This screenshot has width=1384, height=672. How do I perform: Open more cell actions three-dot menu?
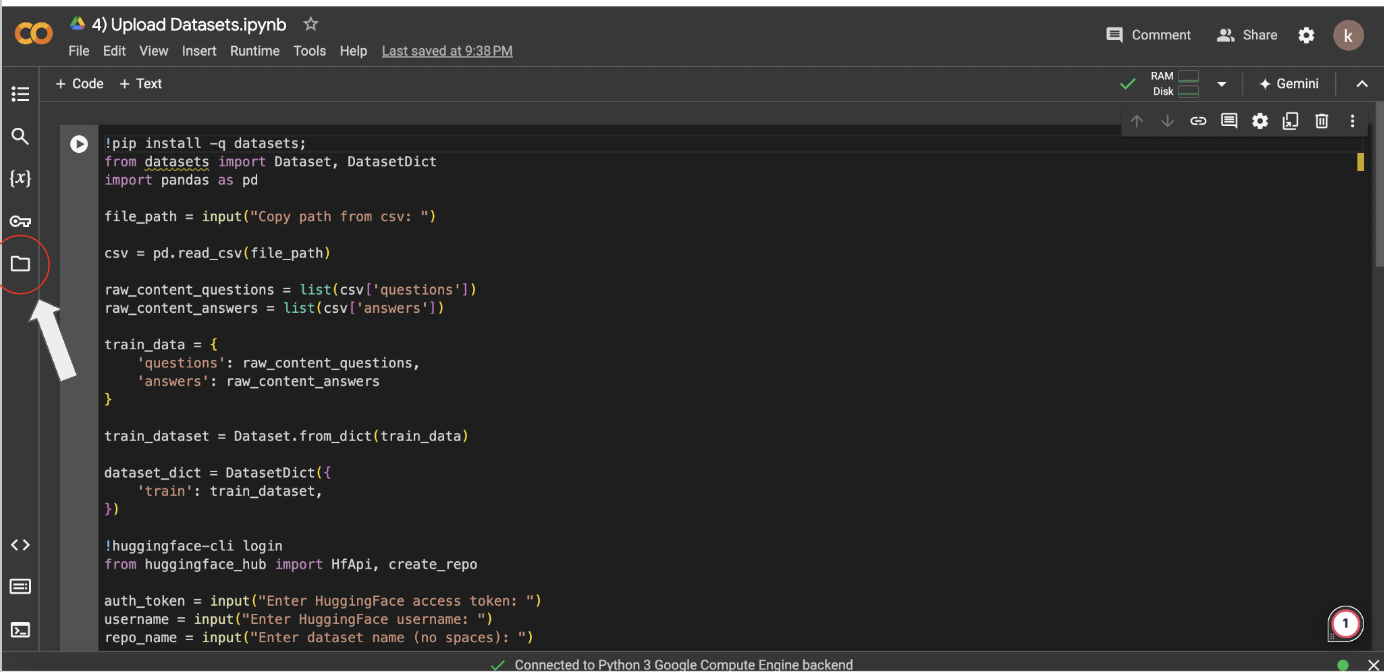(x=1352, y=121)
